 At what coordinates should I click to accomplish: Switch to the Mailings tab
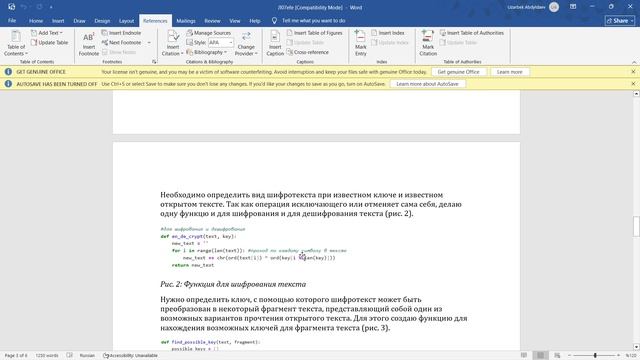point(186,20)
